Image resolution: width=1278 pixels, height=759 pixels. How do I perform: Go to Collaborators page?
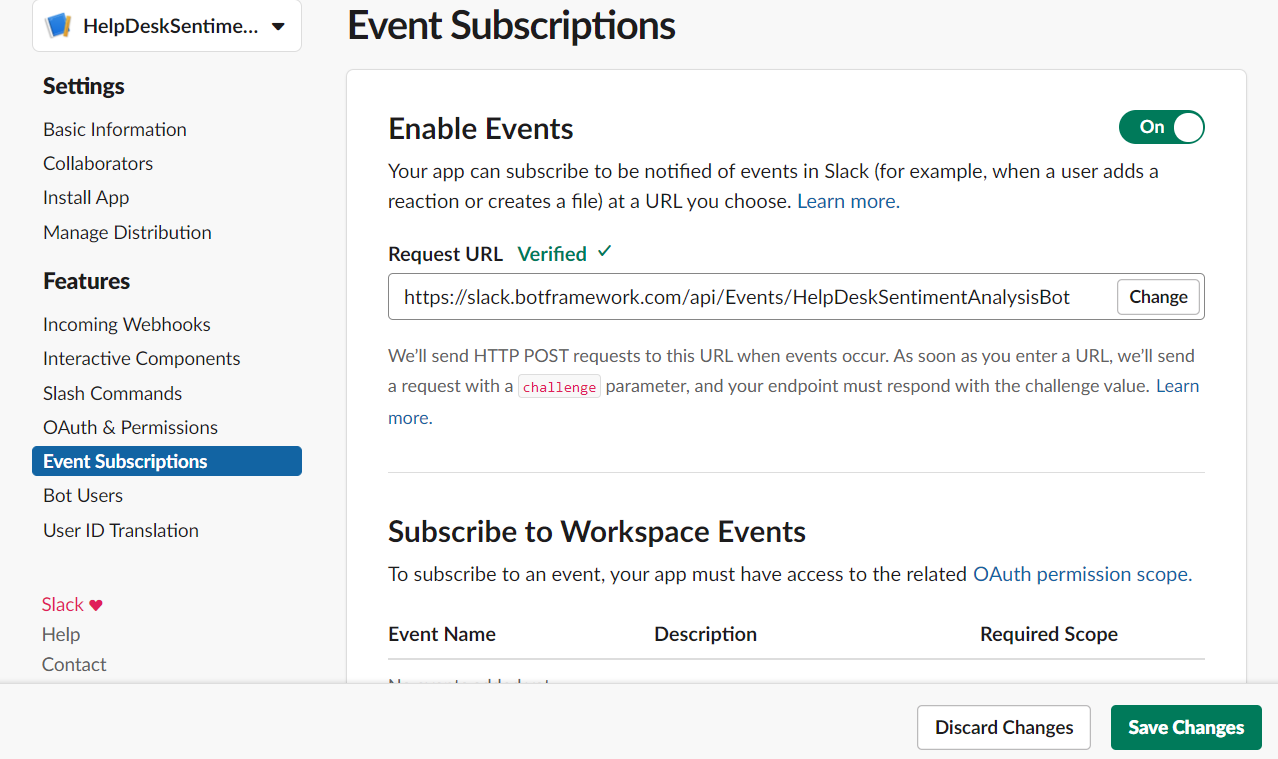(98, 163)
